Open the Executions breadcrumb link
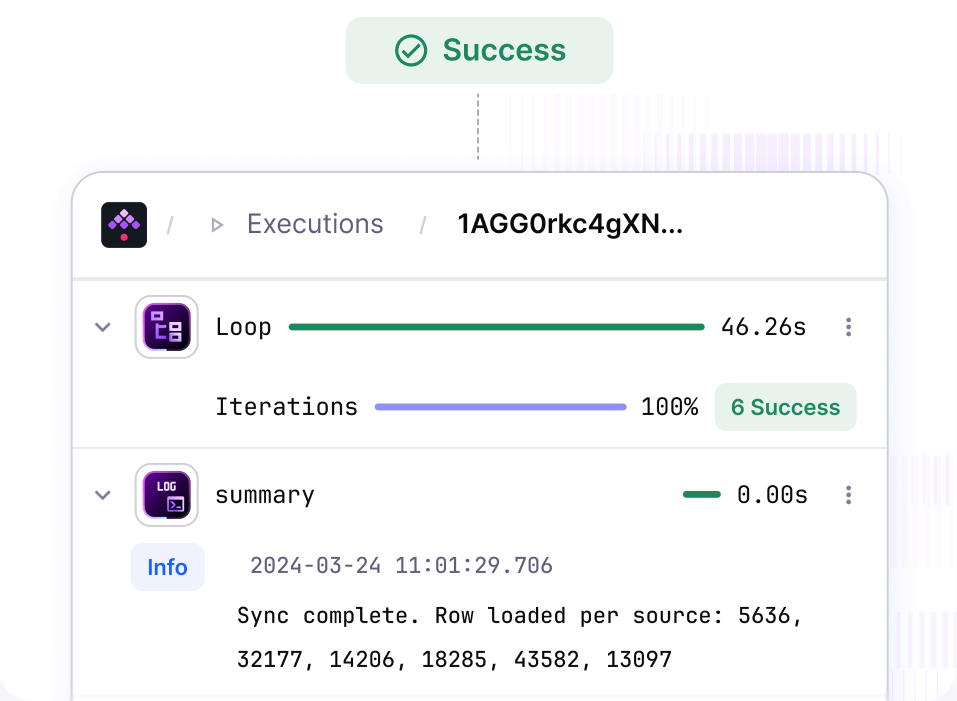957x701 pixels. pos(315,225)
